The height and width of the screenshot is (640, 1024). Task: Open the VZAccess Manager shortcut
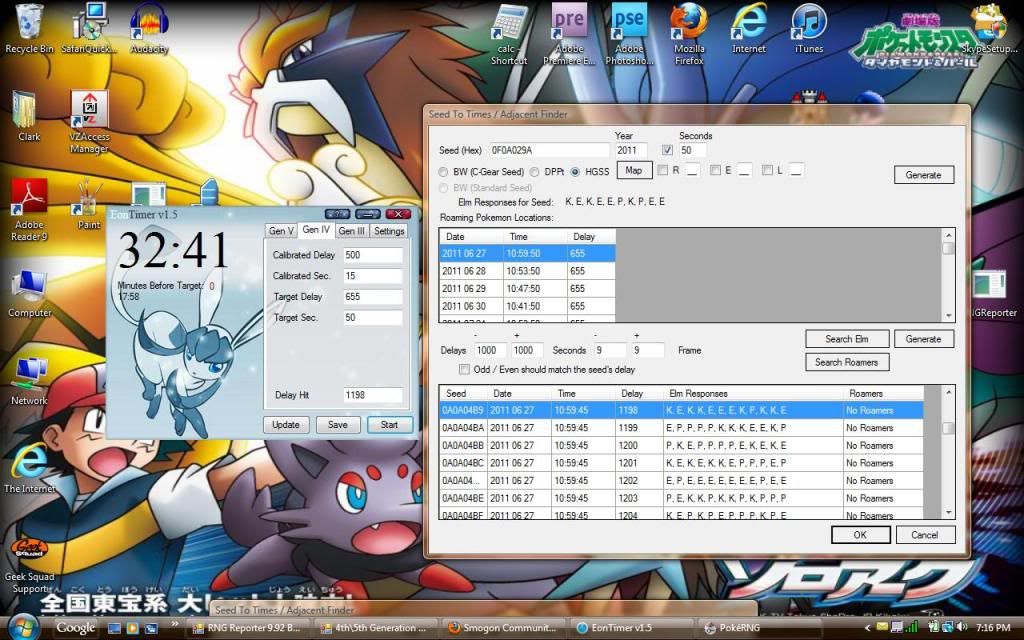coord(89,110)
